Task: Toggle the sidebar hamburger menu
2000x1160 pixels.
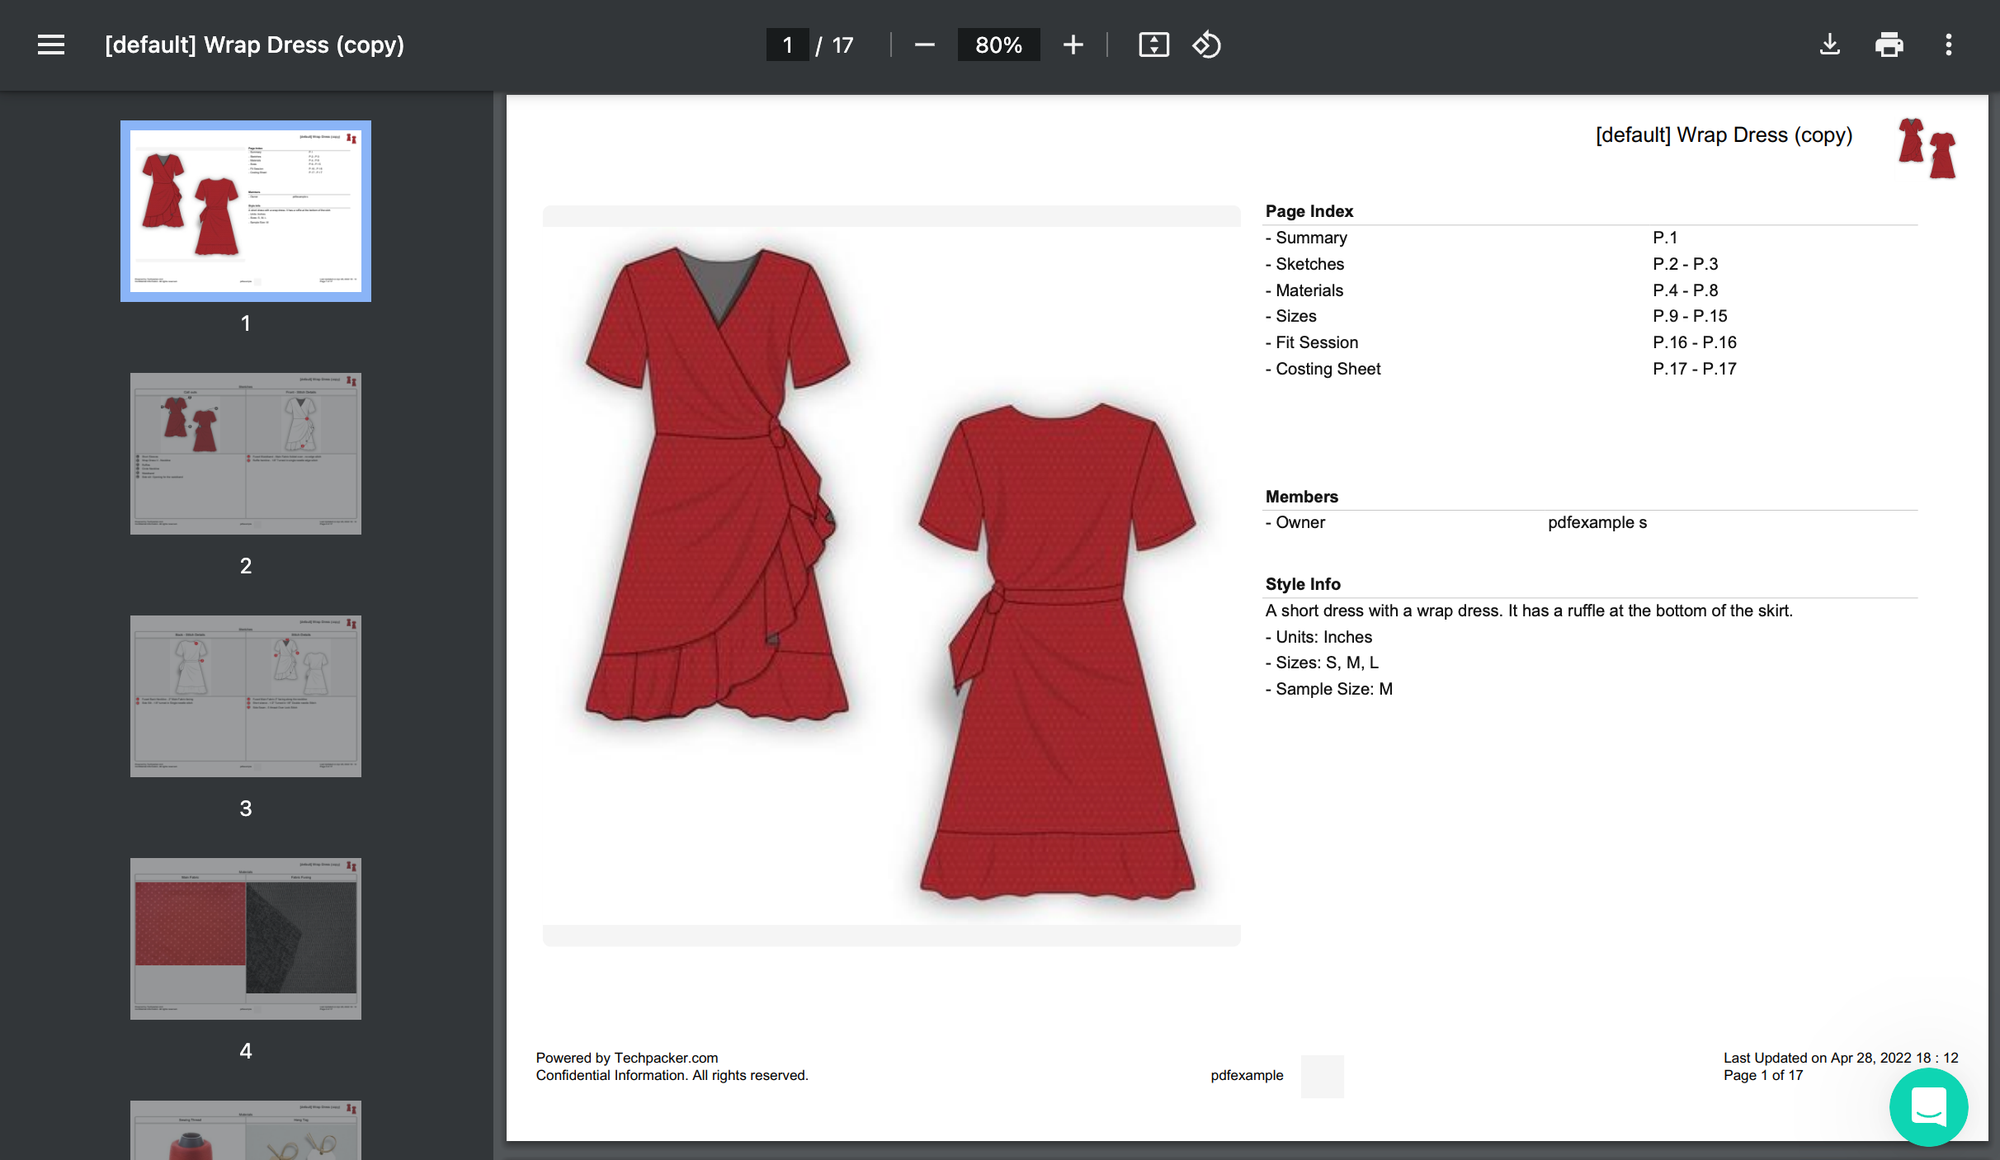Action: pyautogui.click(x=51, y=45)
